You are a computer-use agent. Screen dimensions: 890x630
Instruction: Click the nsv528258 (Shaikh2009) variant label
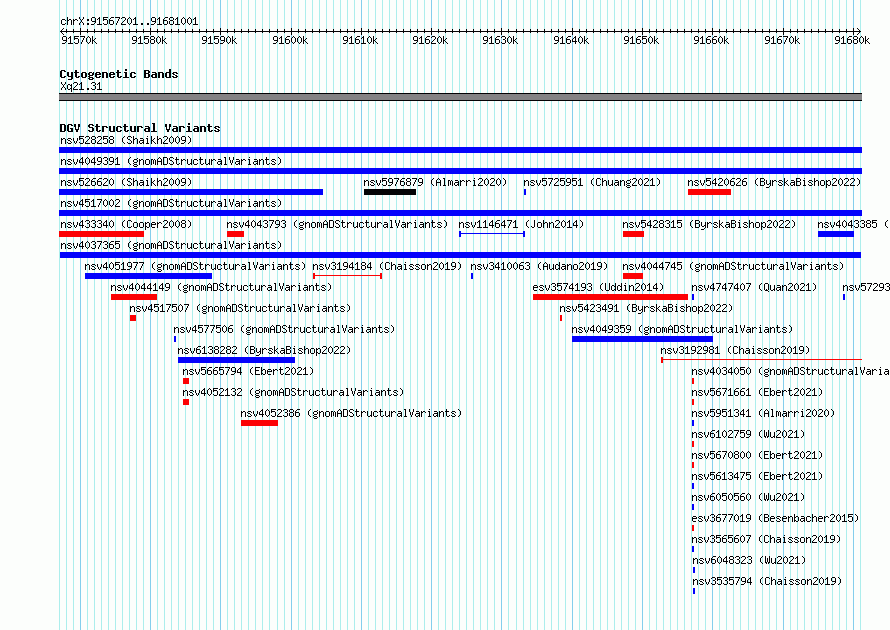pyautogui.click(x=126, y=140)
